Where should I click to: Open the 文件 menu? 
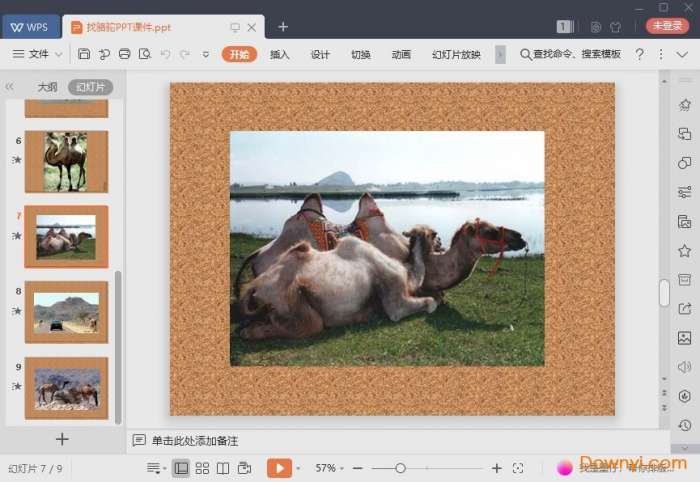coord(32,54)
